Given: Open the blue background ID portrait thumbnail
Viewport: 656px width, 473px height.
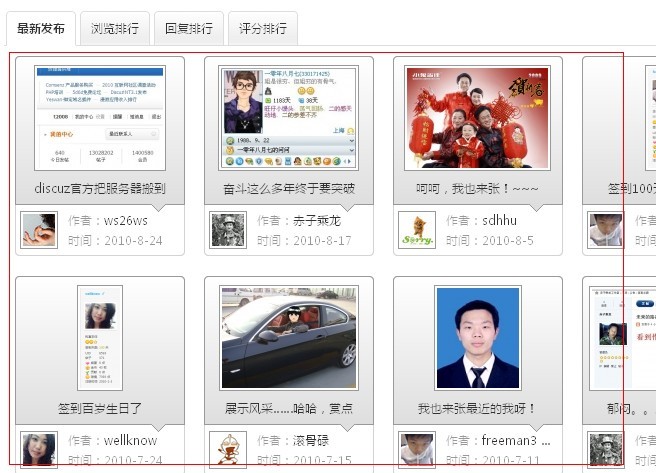Looking at the screenshot, I should click(x=478, y=338).
